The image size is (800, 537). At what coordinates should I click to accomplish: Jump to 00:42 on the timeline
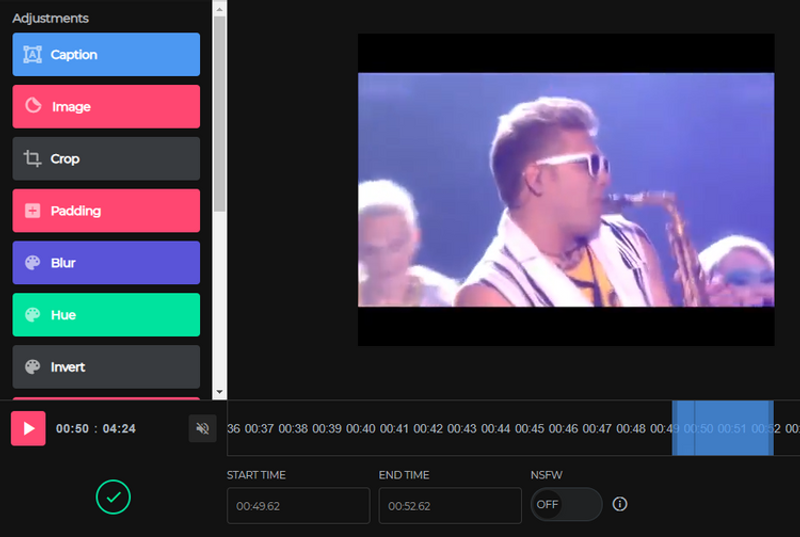428,428
